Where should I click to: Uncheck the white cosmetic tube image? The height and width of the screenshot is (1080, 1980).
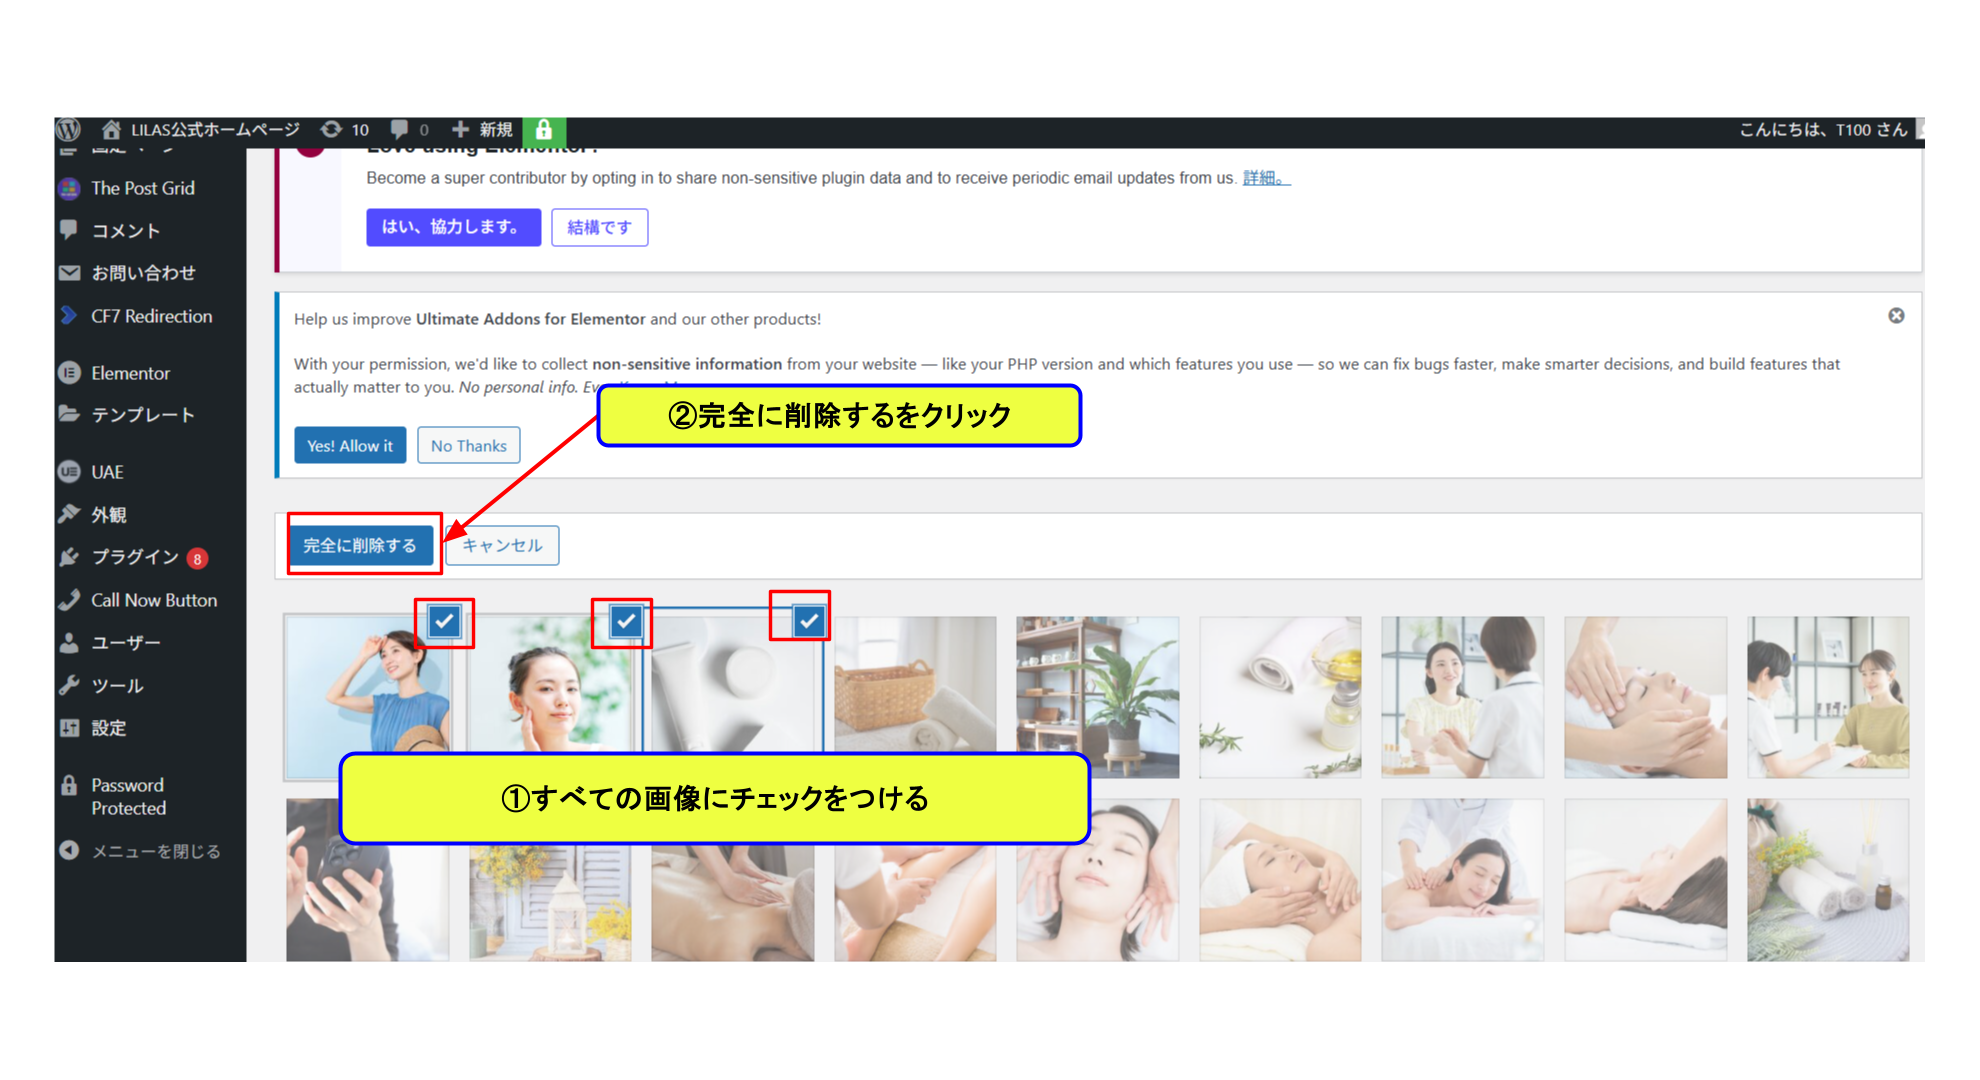tap(809, 622)
